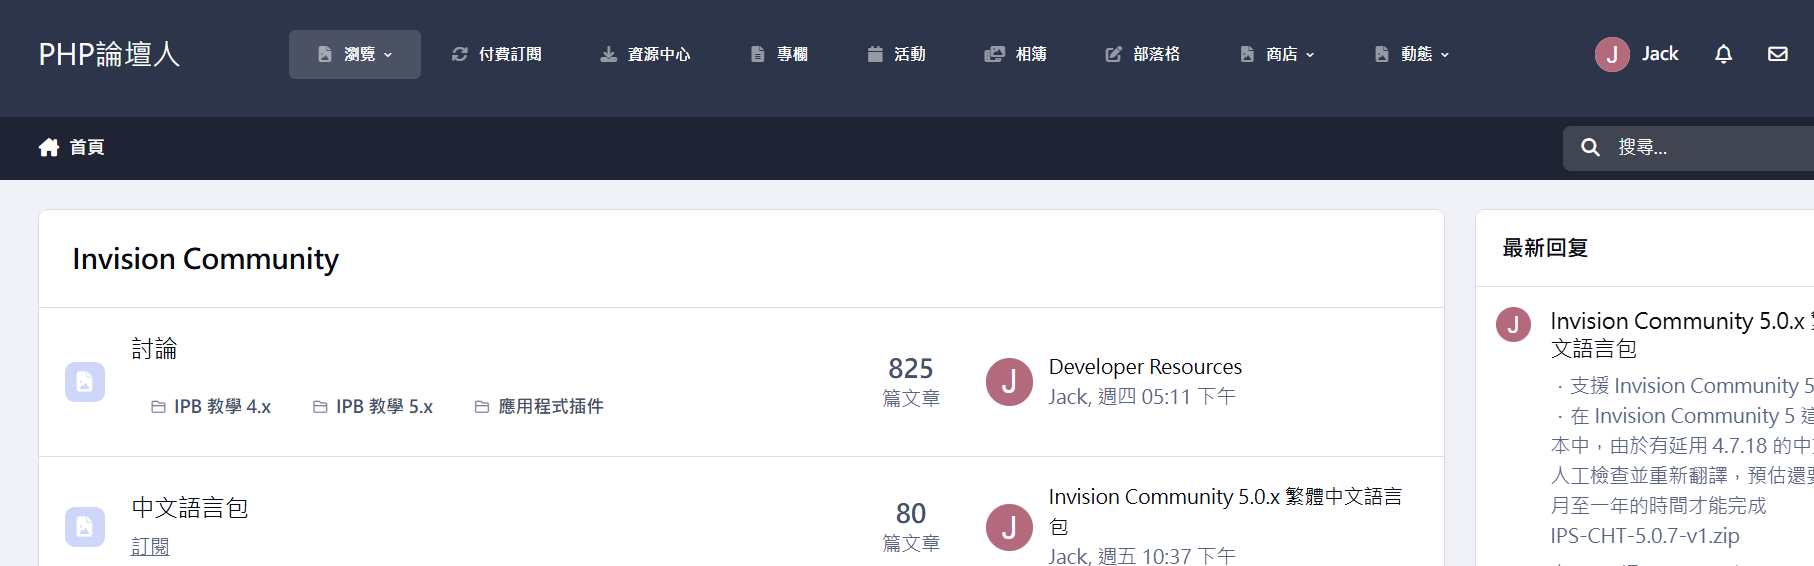Click the 最新回复 sidebar heading
The width and height of the screenshot is (1814, 566).
[x=1545, y=248]
